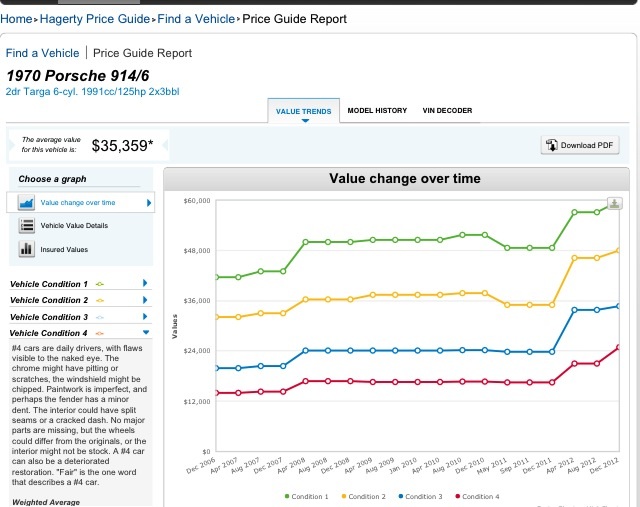Open the Model History tab

[377, 111]
